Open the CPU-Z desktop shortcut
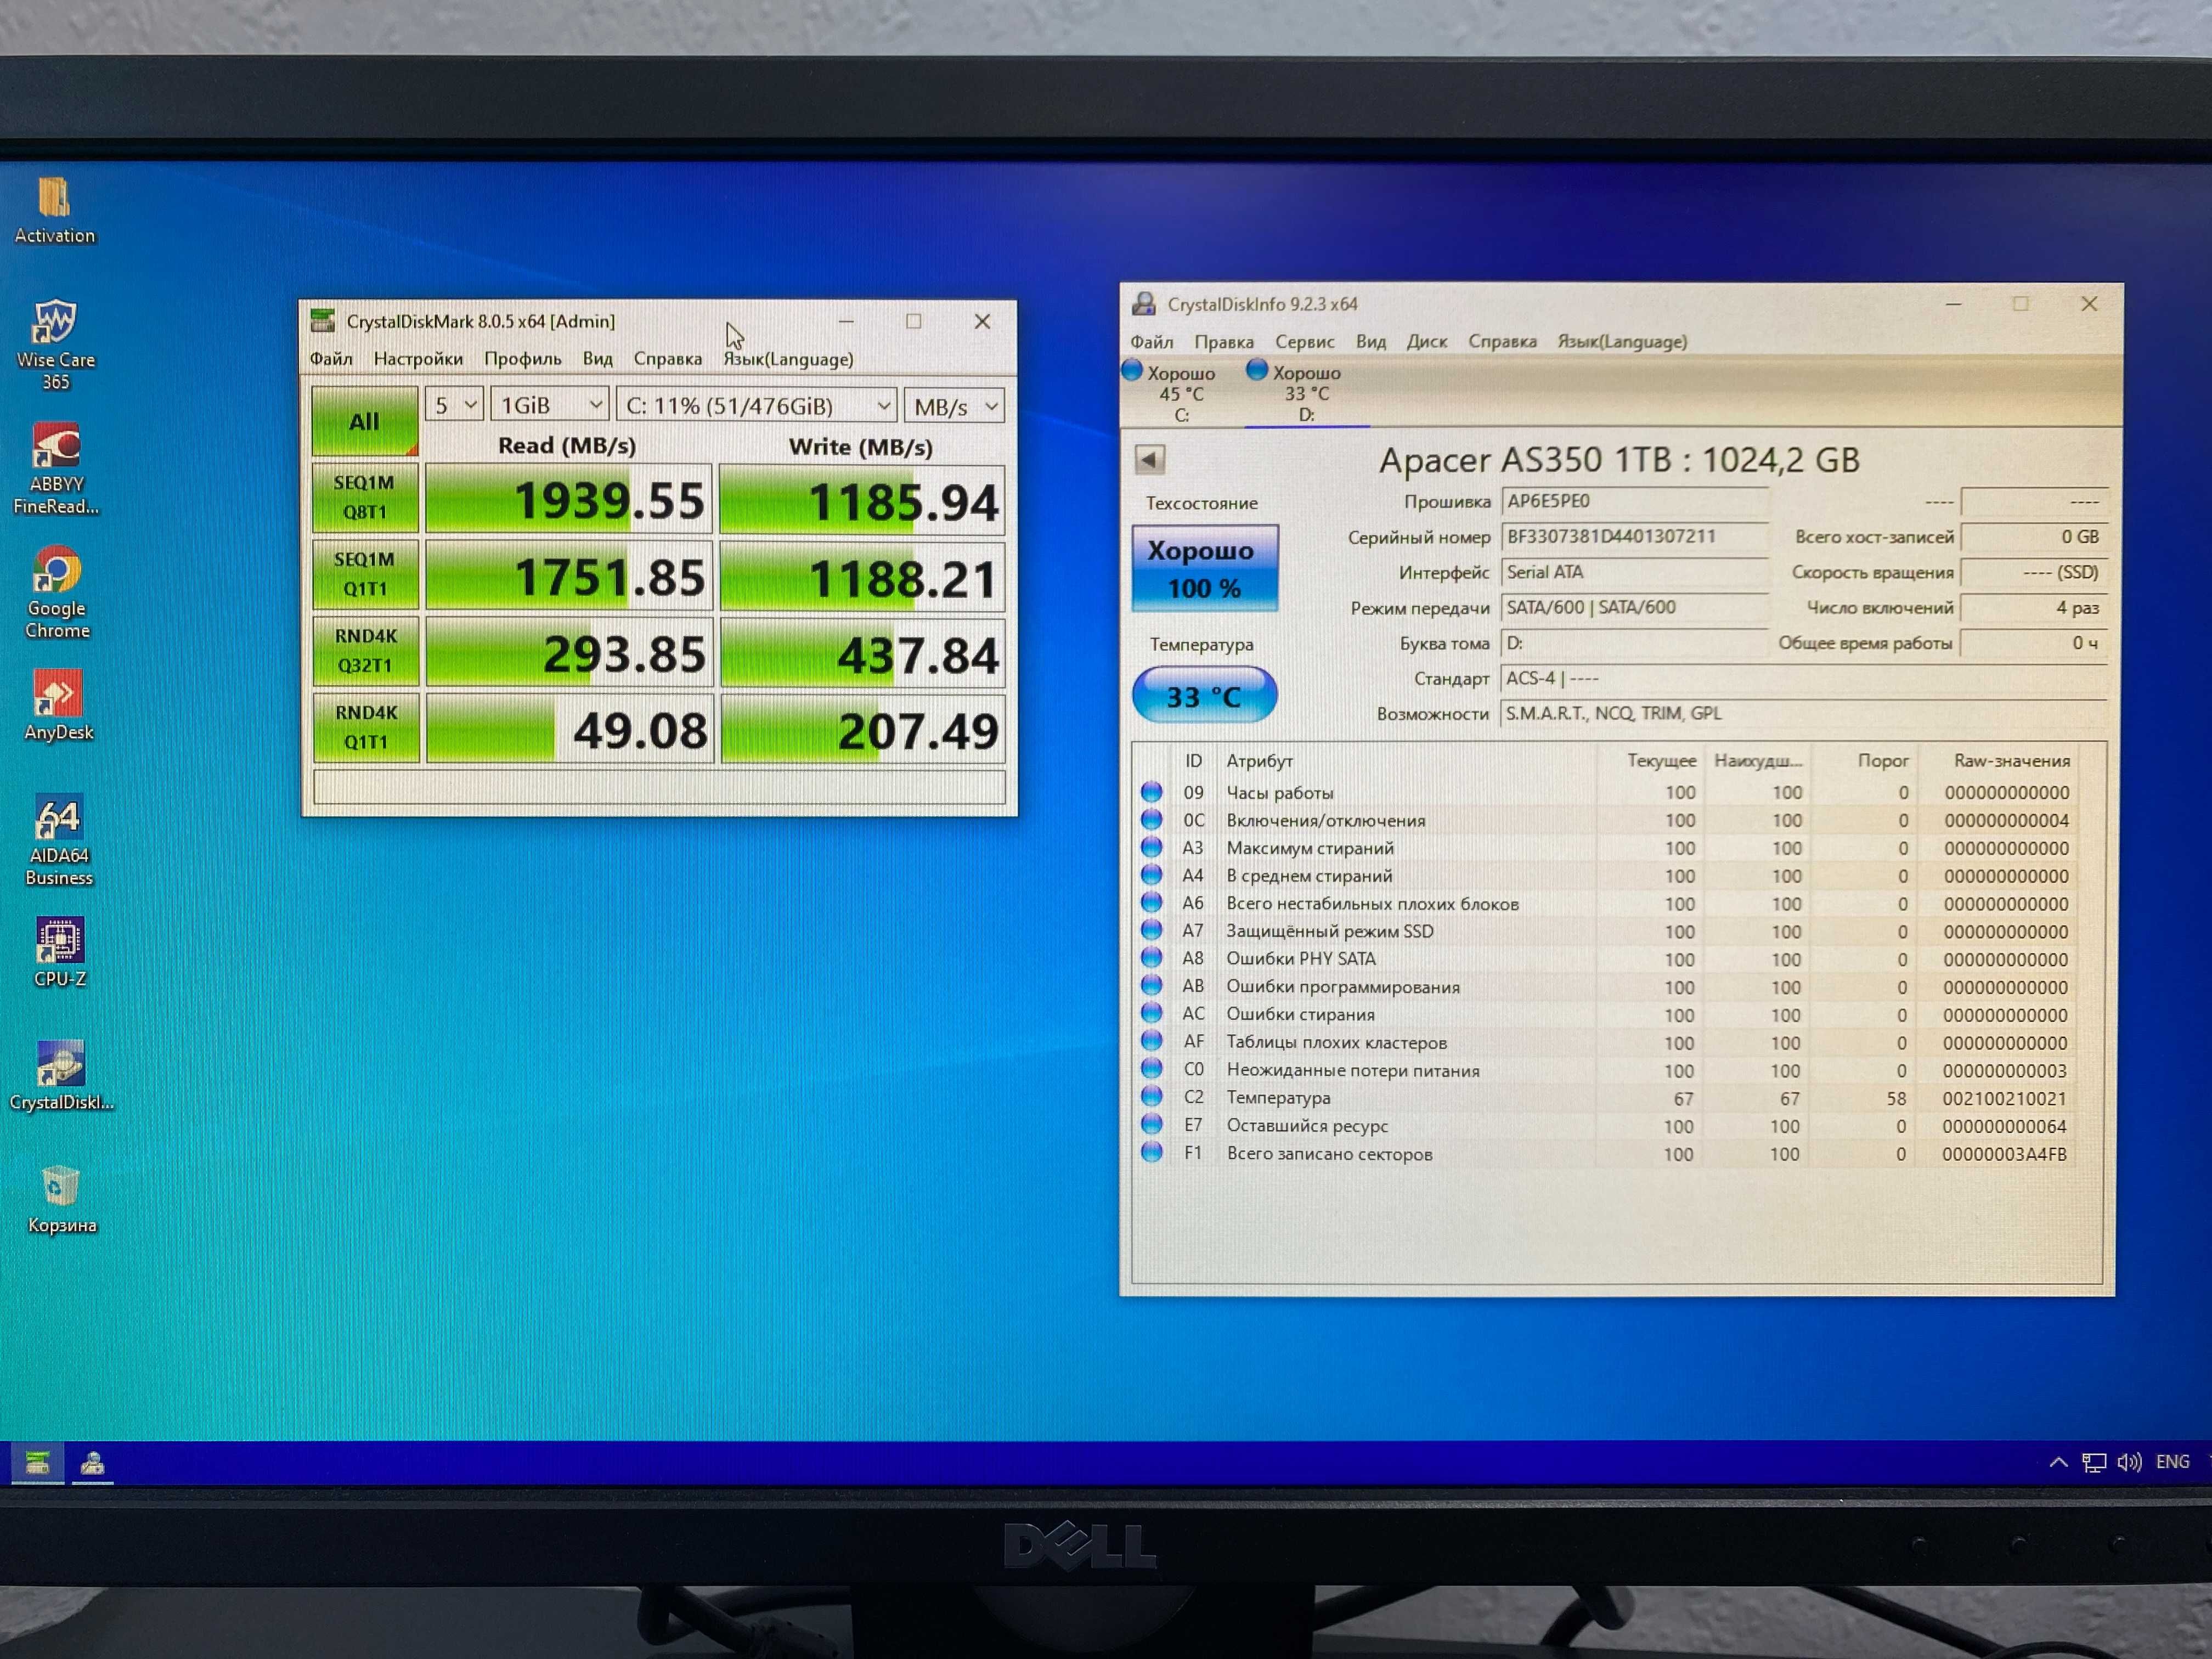 pyautogui.click(x=60, y=952)
